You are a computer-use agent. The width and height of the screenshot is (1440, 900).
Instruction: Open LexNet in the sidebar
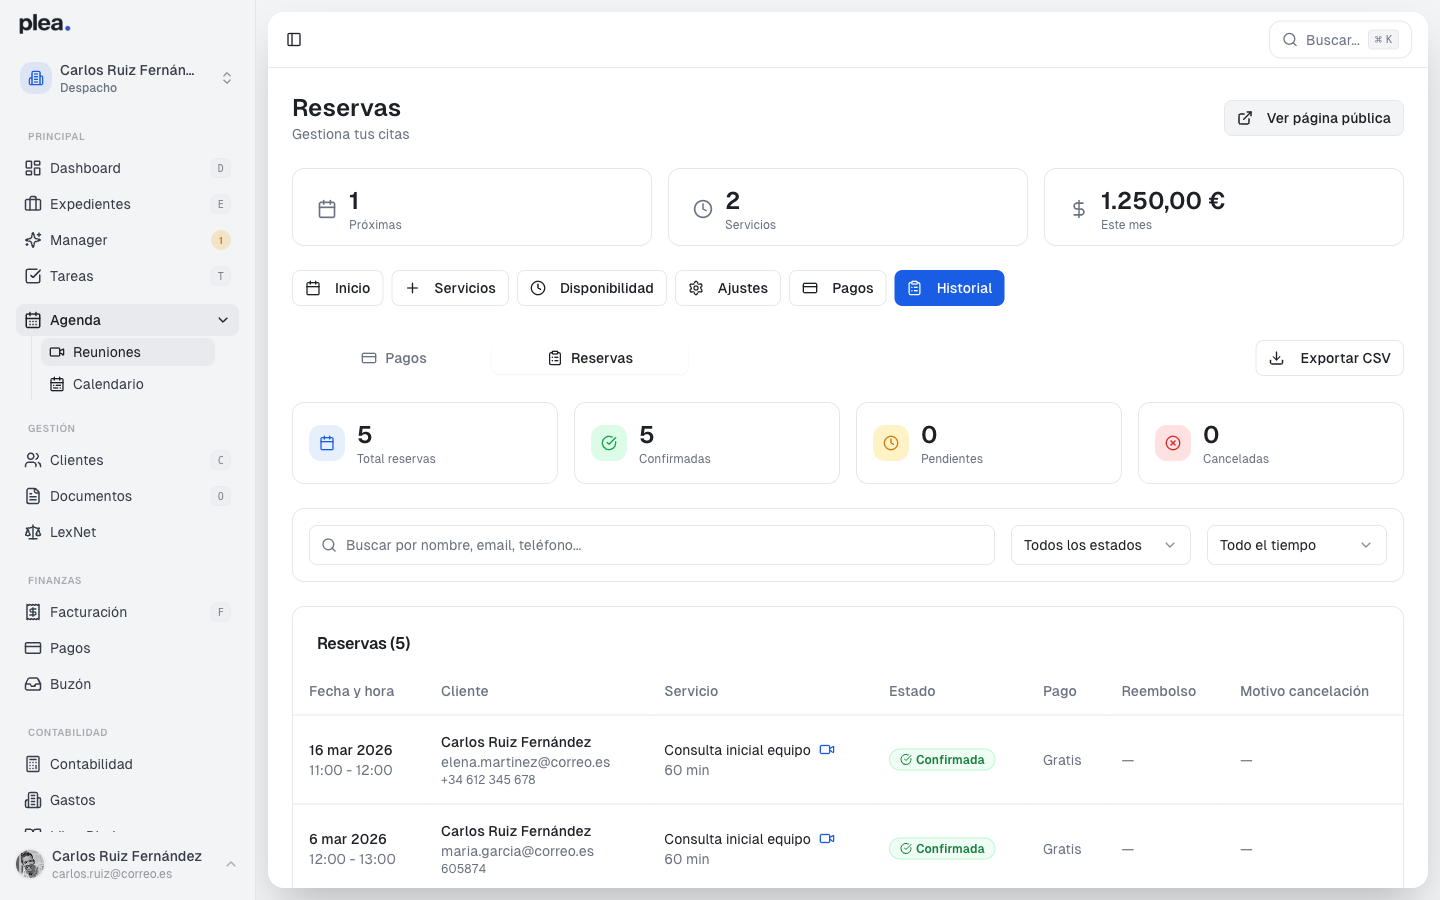[x=128, y=532]
